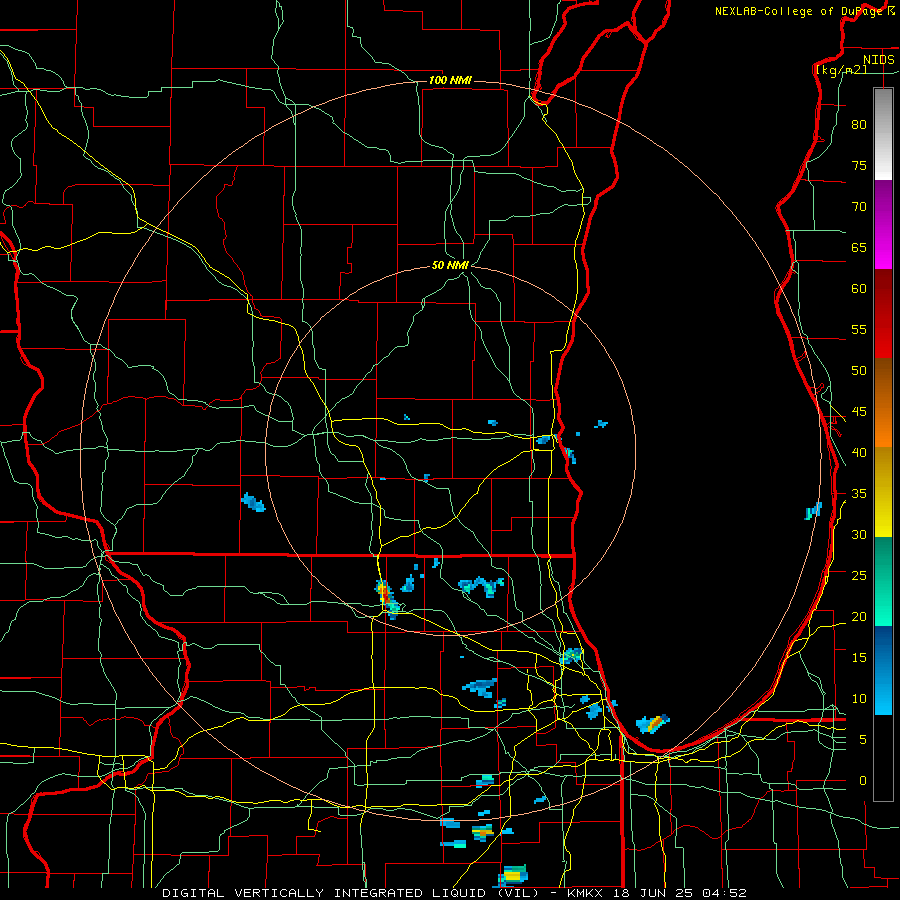Click the 15 value on the color scale

click(859, 658)
